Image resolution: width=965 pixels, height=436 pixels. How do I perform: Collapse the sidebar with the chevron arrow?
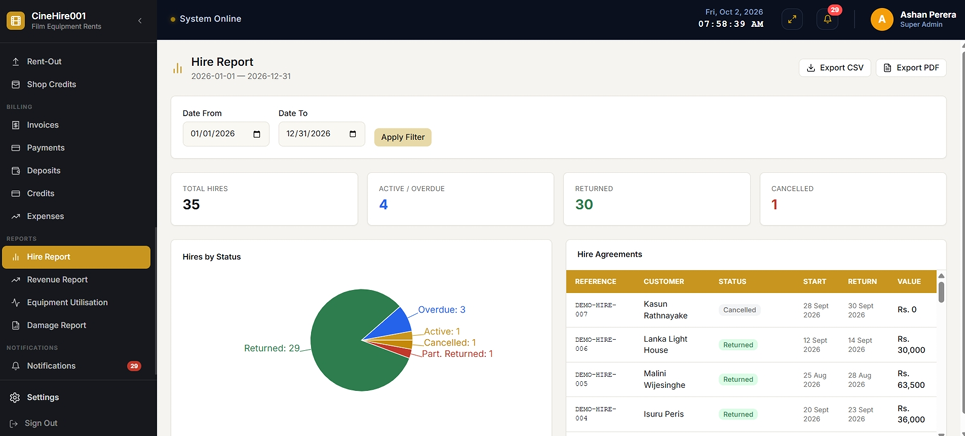coord(140,20)
